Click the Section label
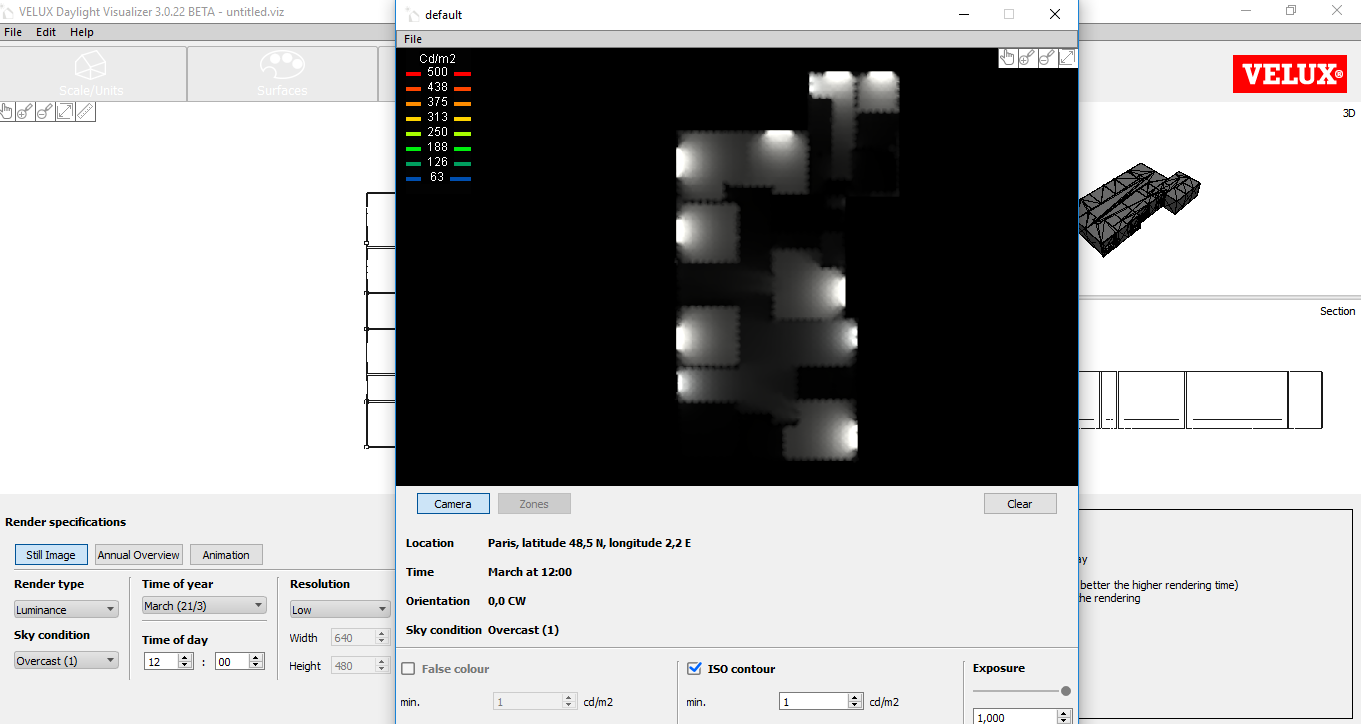The image size is (1361, 724). [1337, 311]
